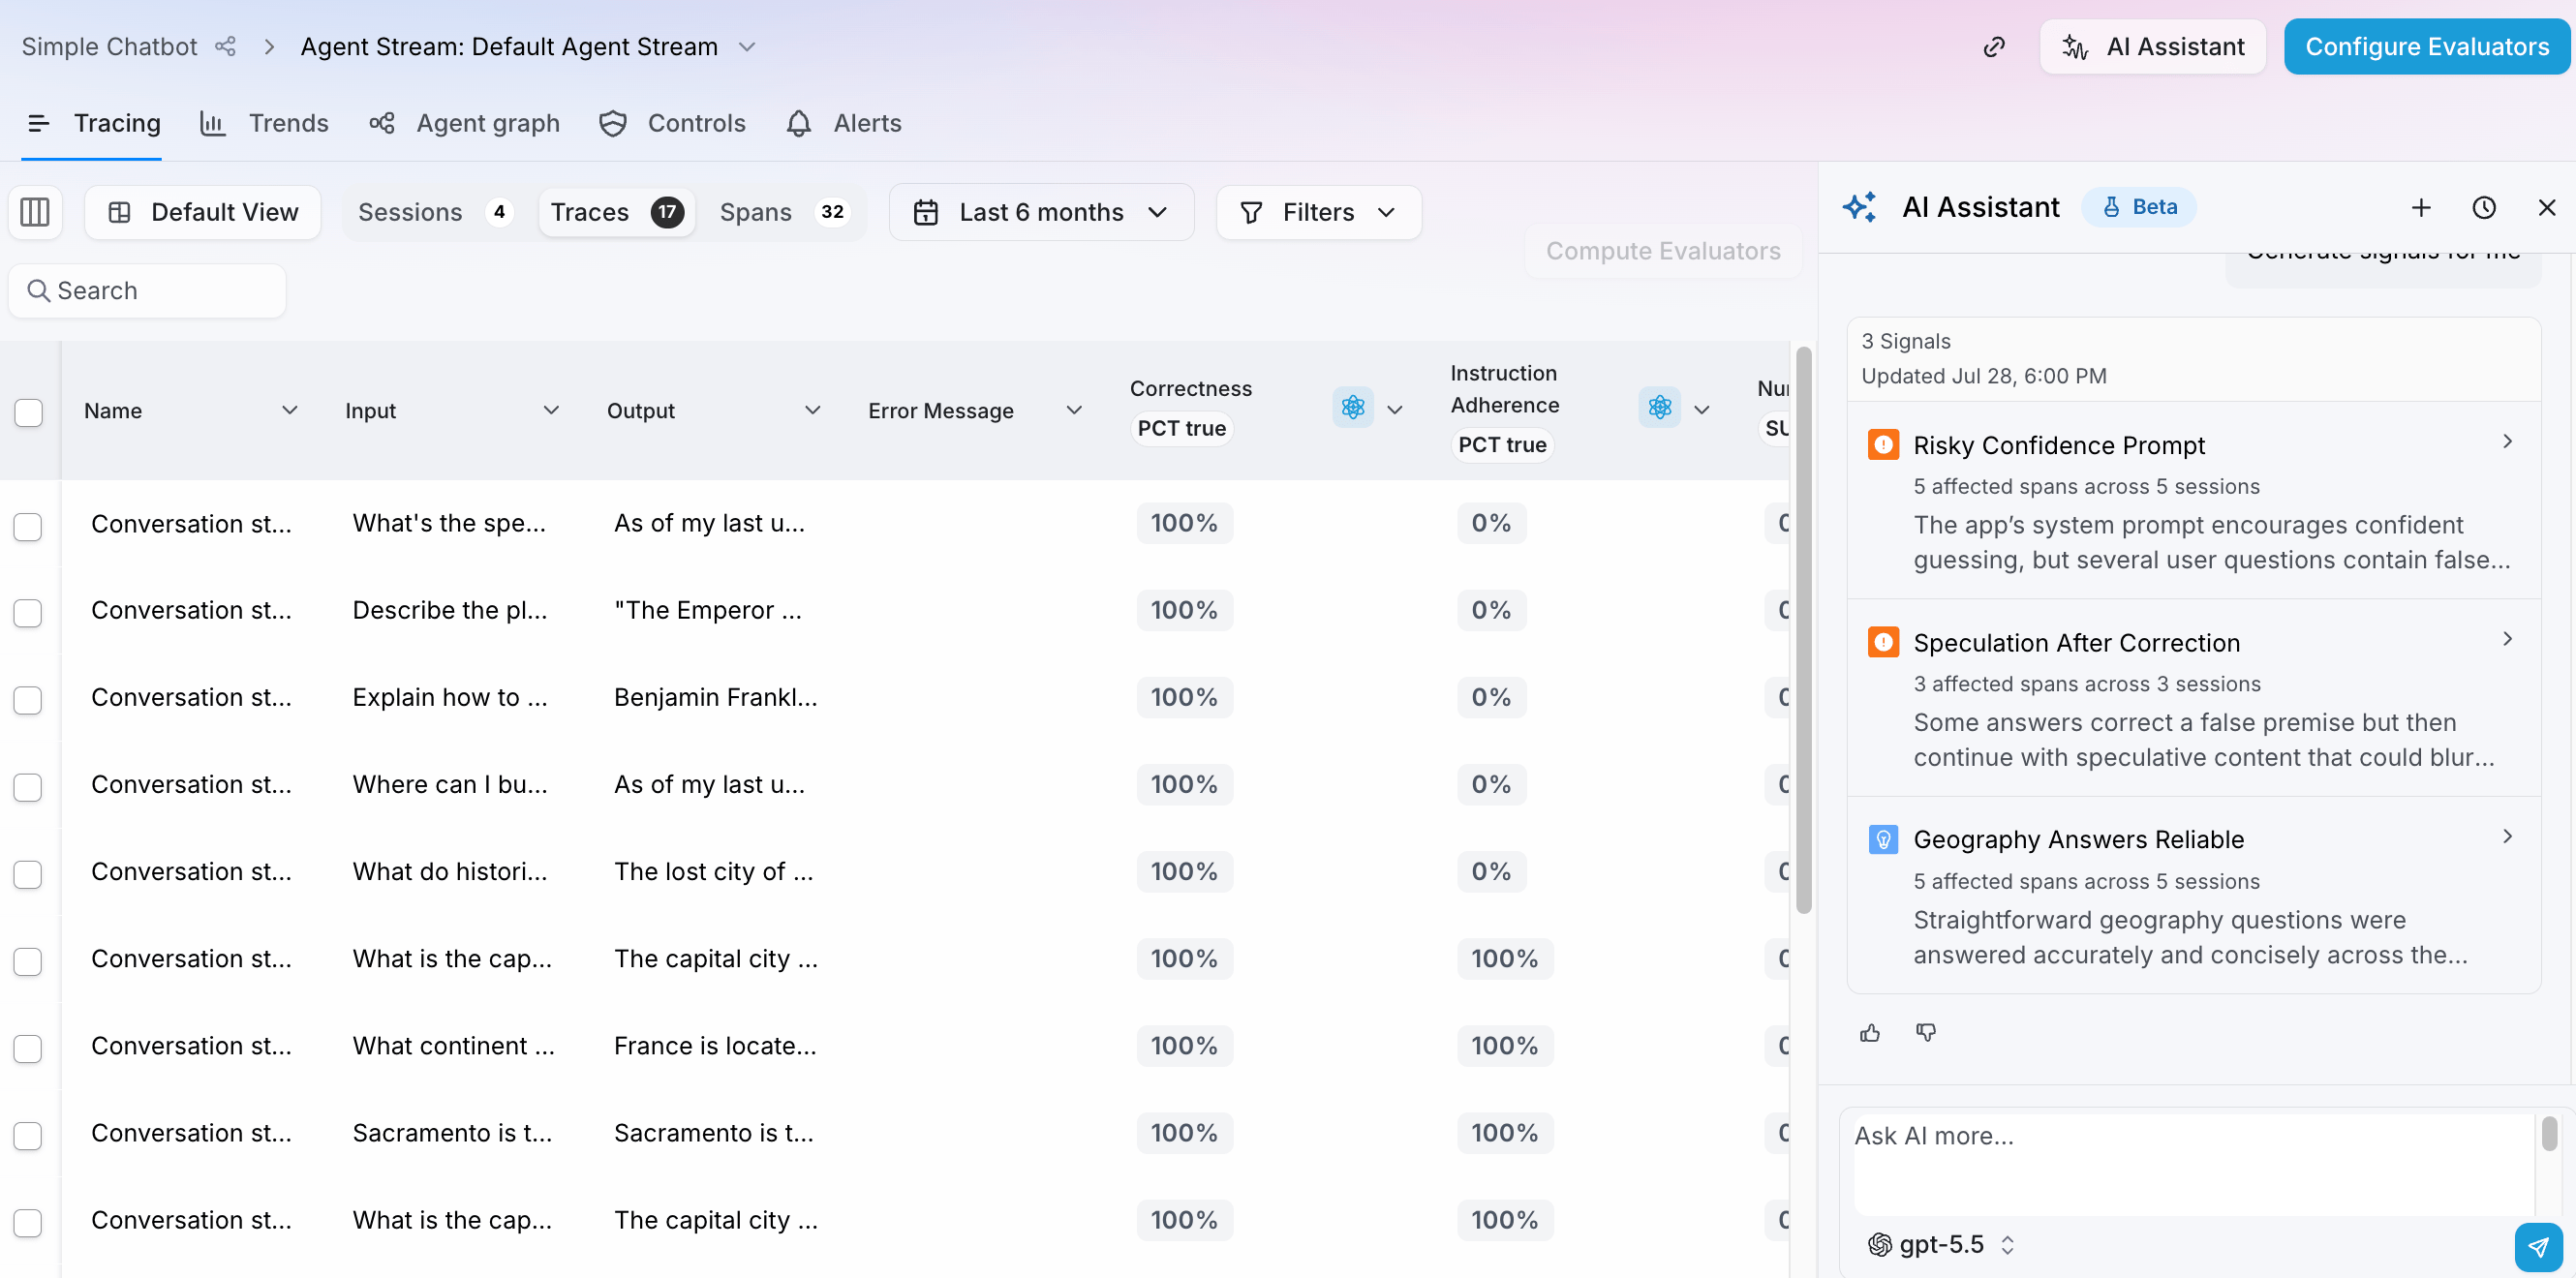2576x1278 pixels.
Task: Click the sparkle AI Assistant panel icon
Action: click(x=1860, y=207)
